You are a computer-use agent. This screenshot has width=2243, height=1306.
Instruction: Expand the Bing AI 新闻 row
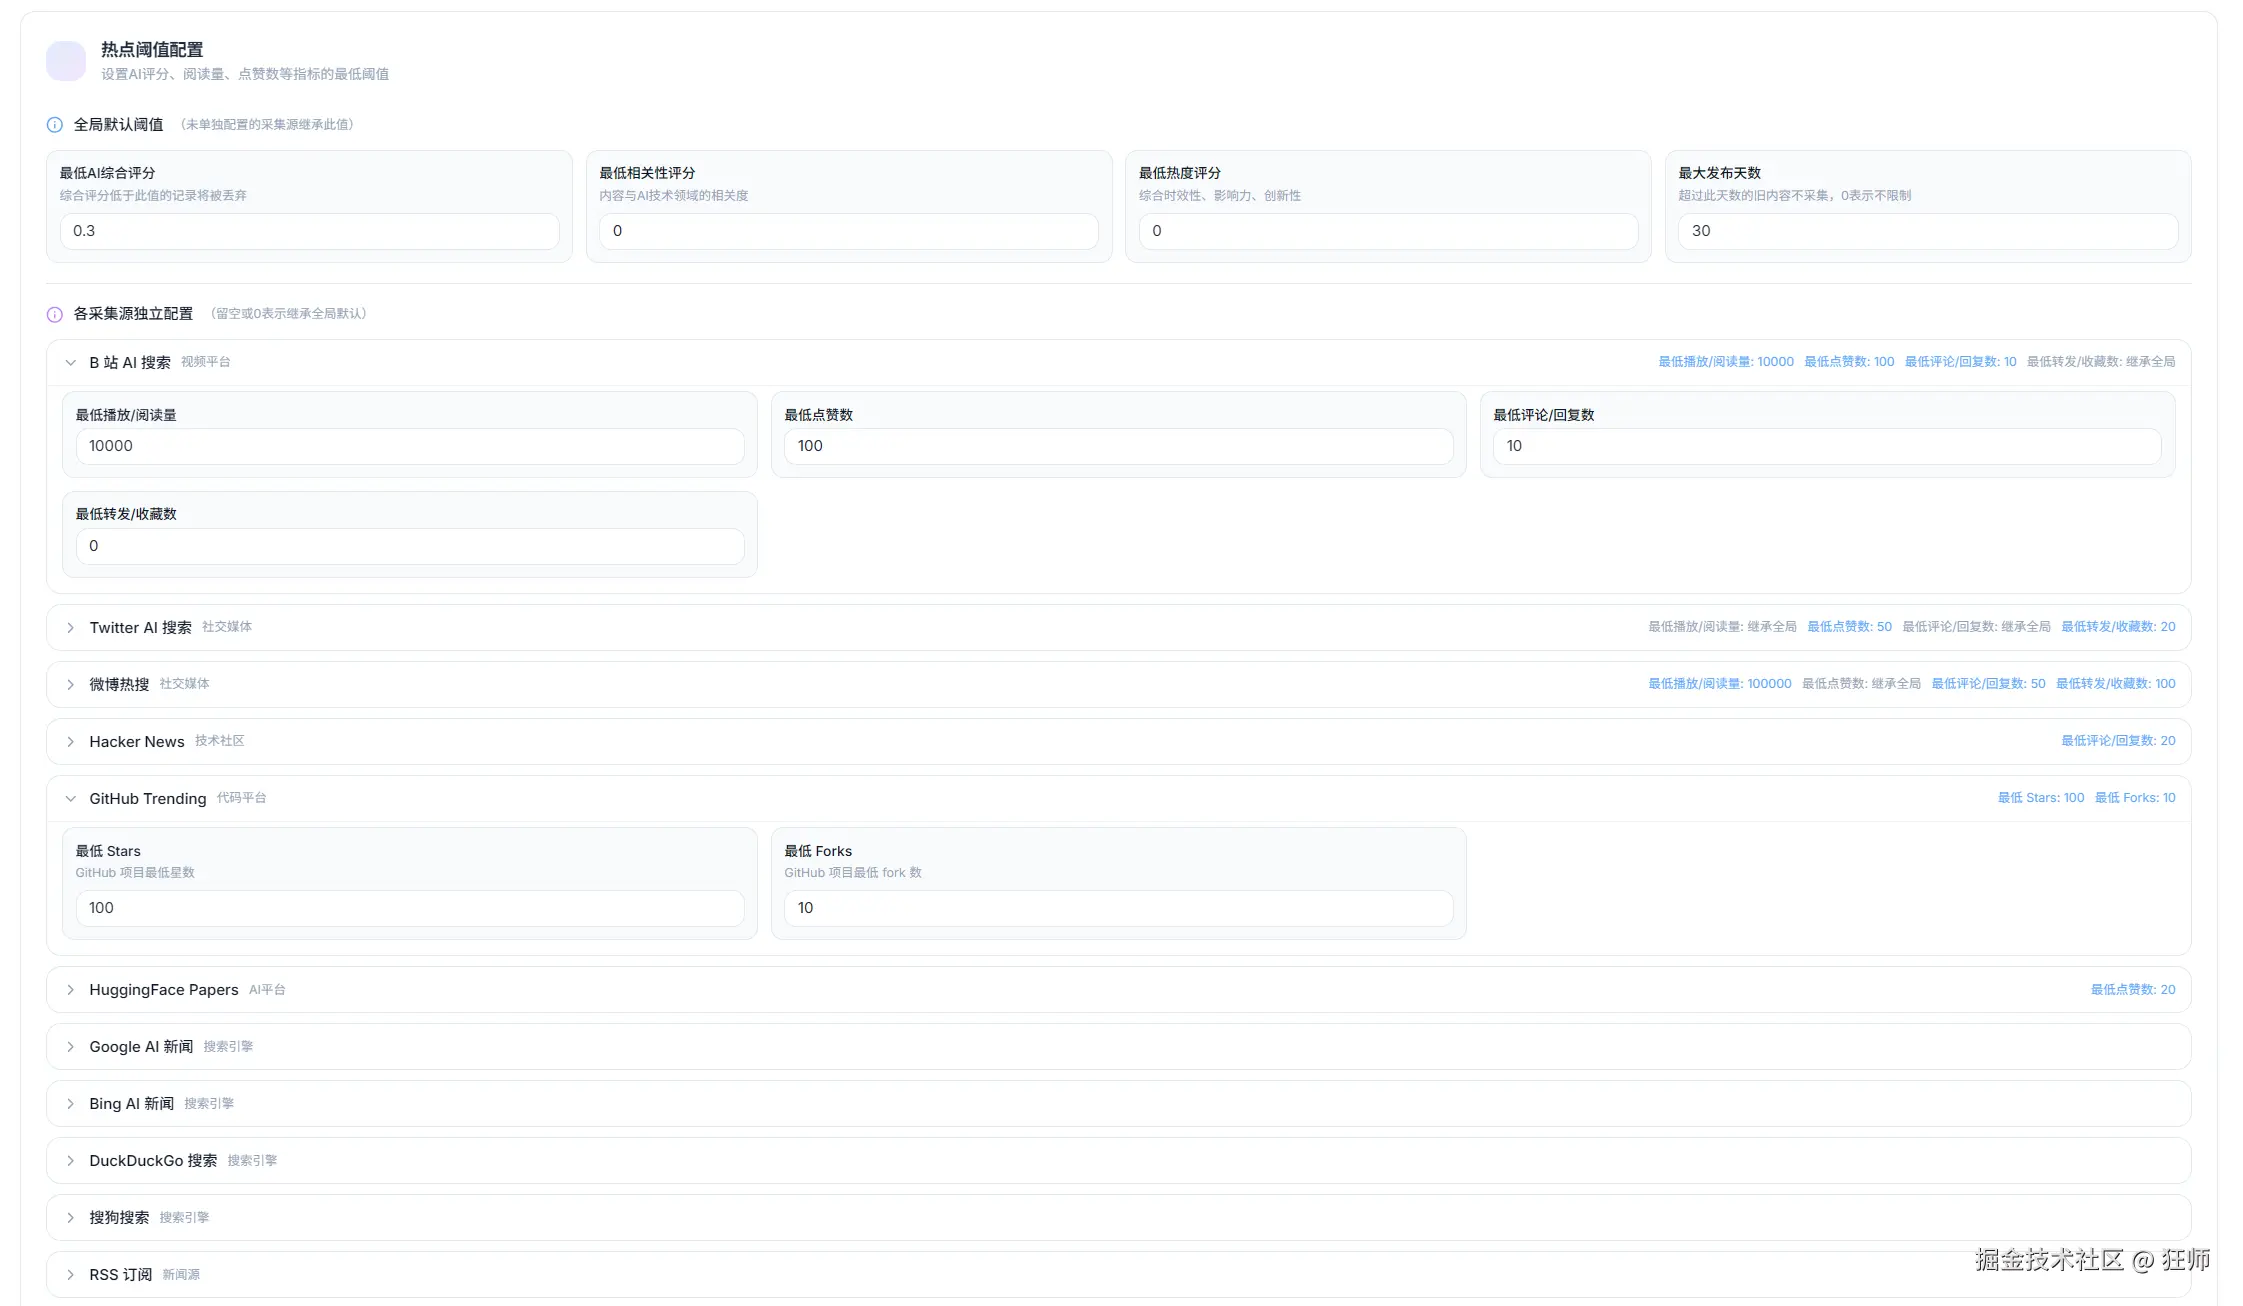70,1104
